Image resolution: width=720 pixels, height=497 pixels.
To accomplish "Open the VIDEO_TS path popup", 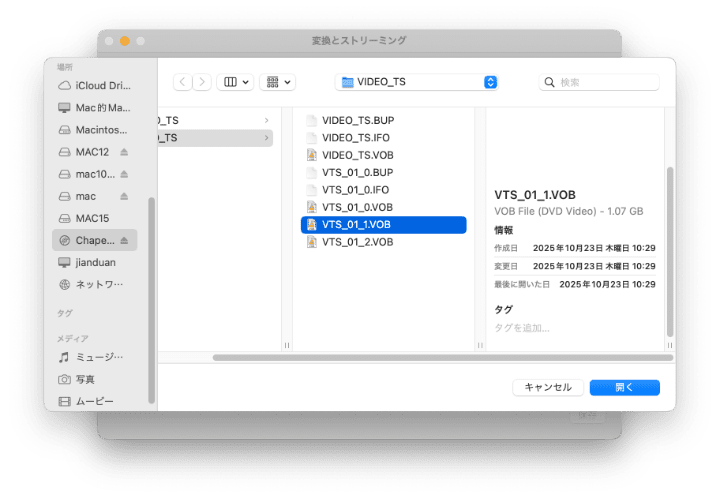I will [x=417, y=82].
